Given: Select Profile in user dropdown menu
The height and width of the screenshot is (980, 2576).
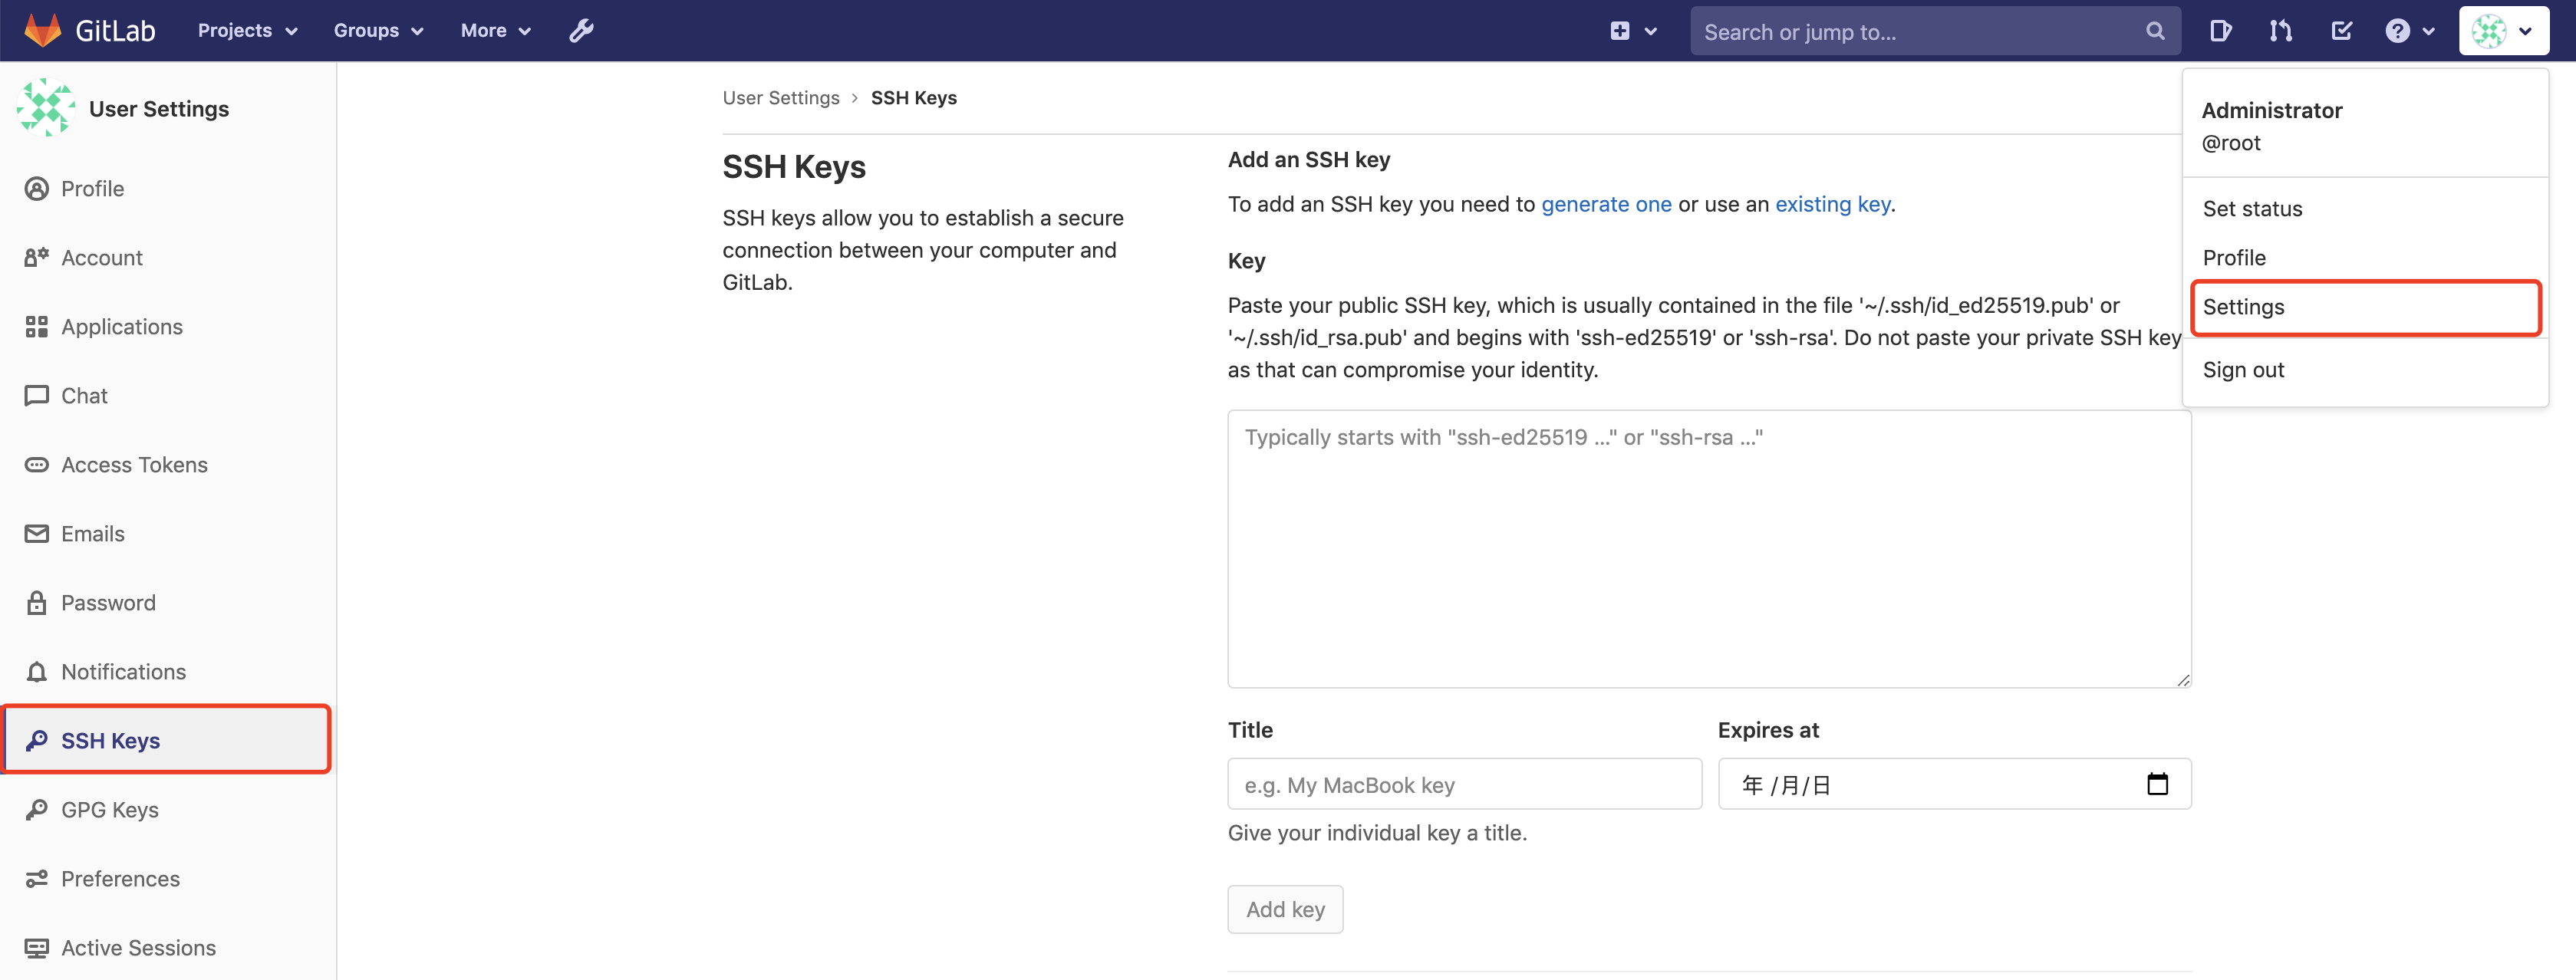Looking at the screenshot, I should (x=2365, y=258).
